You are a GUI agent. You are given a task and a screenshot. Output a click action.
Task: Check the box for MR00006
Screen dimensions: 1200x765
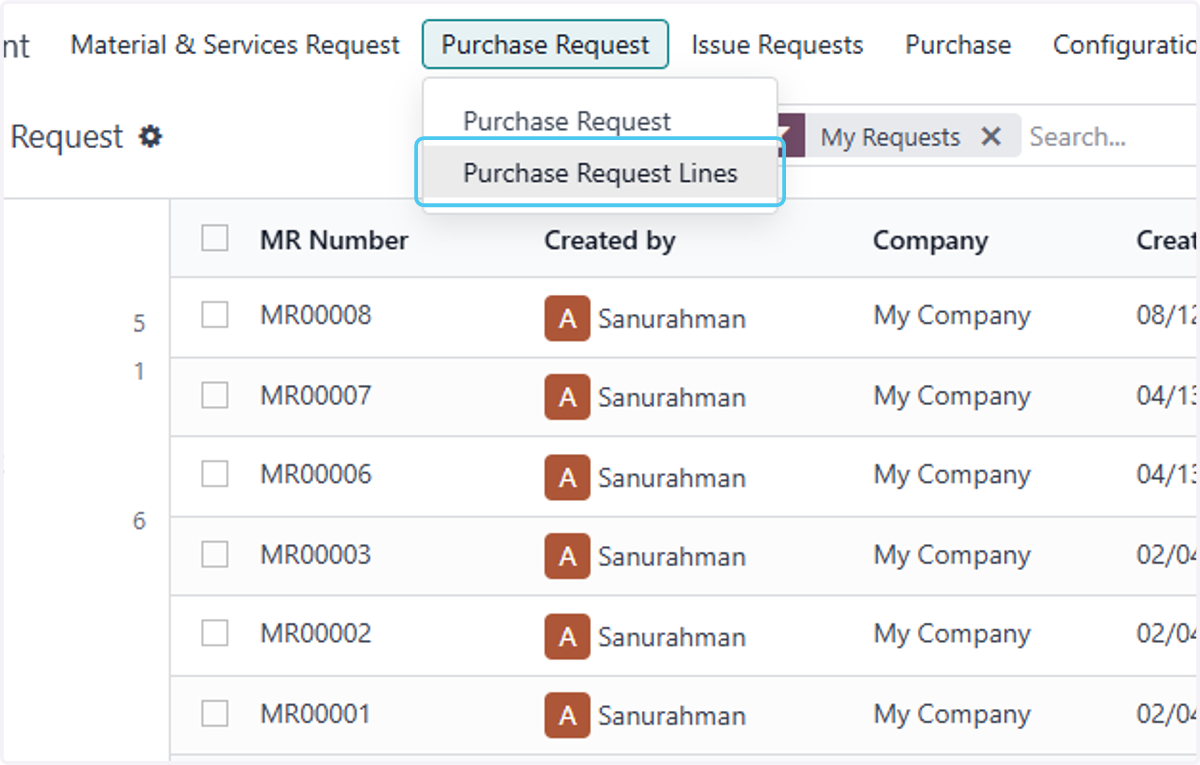click(215, 474)
